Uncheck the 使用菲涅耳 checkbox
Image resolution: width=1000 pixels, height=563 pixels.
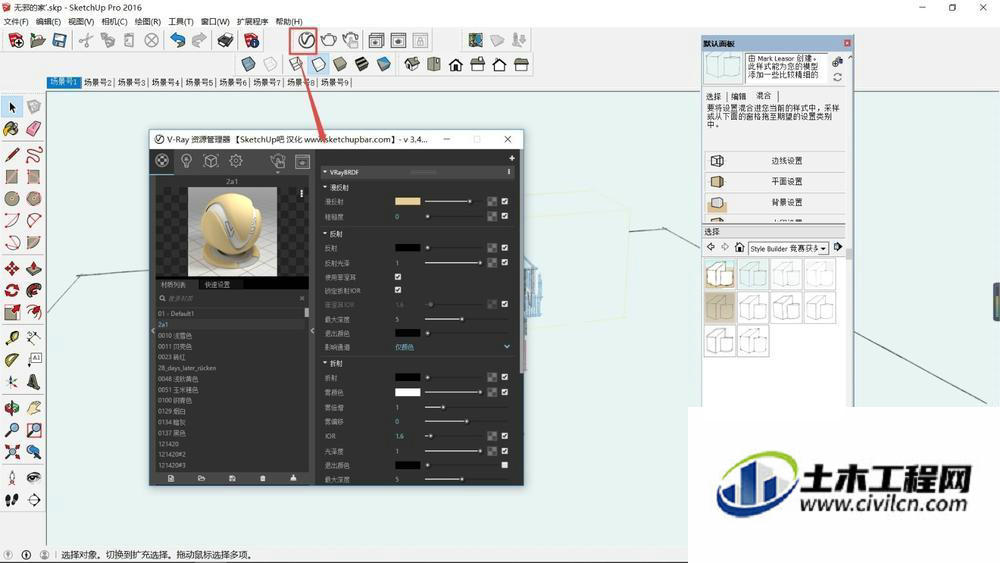click(x=398, y=277)
